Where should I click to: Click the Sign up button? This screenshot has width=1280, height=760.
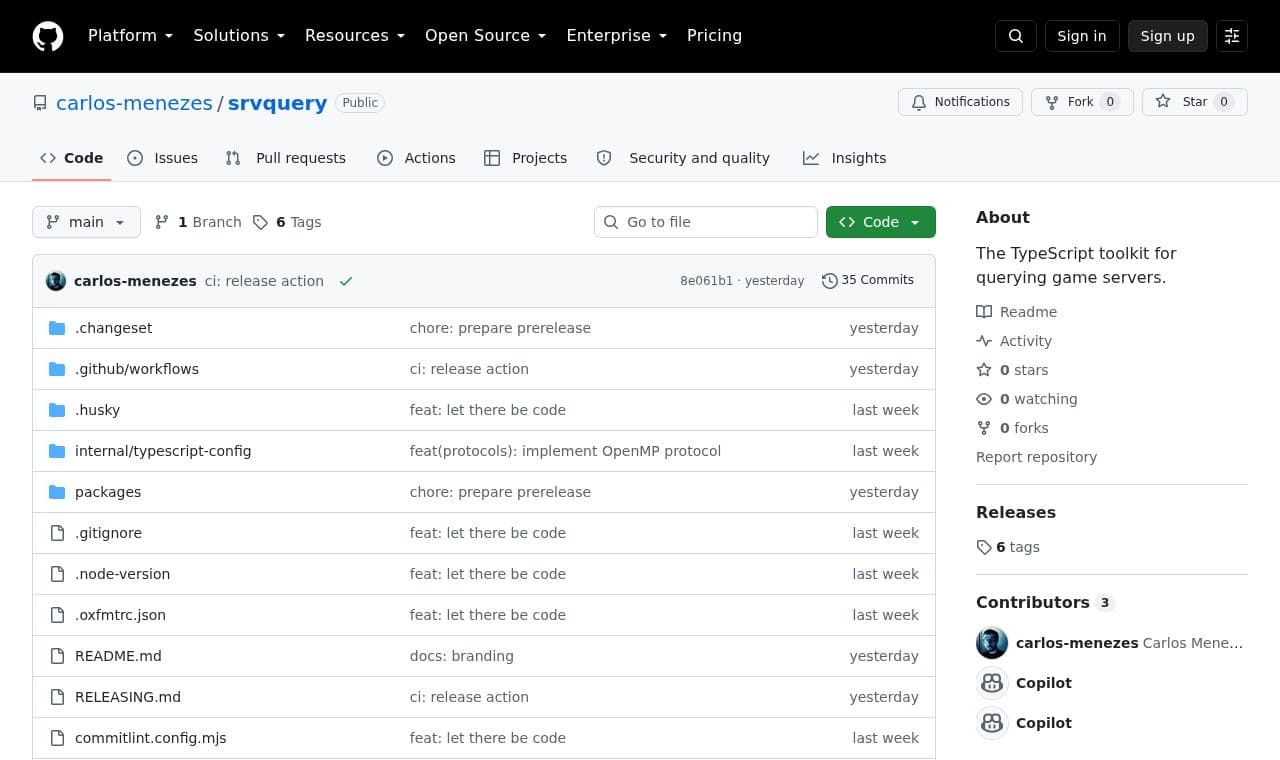tap(1168, 36)
